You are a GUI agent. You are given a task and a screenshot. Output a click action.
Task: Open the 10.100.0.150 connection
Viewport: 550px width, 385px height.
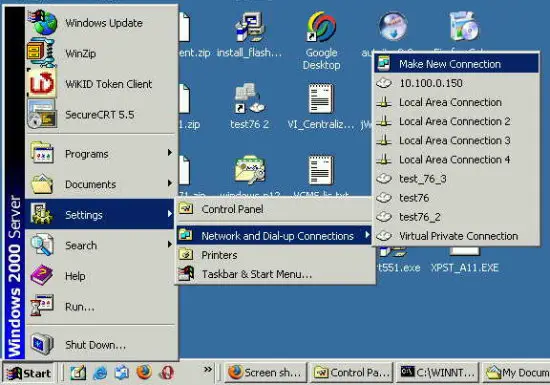(456, 83)
